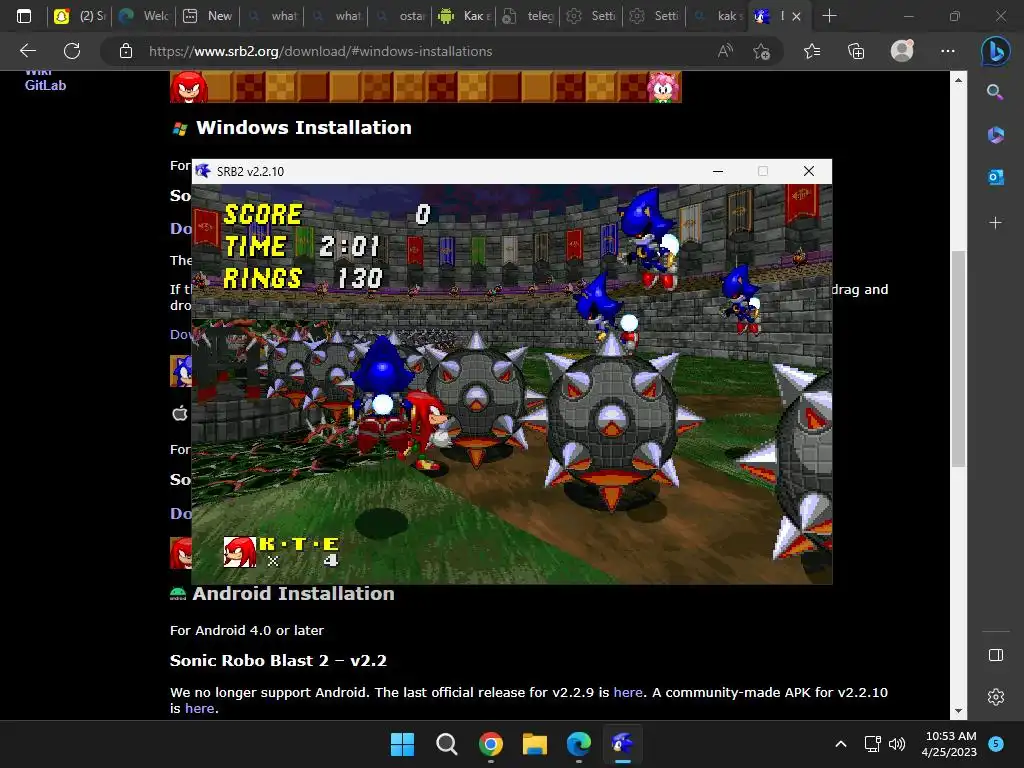Image resolution: width=1024 pixels, height=768 pixels.
Task: Open Outlook in the sidebar
Action: (x=995, y=177)
